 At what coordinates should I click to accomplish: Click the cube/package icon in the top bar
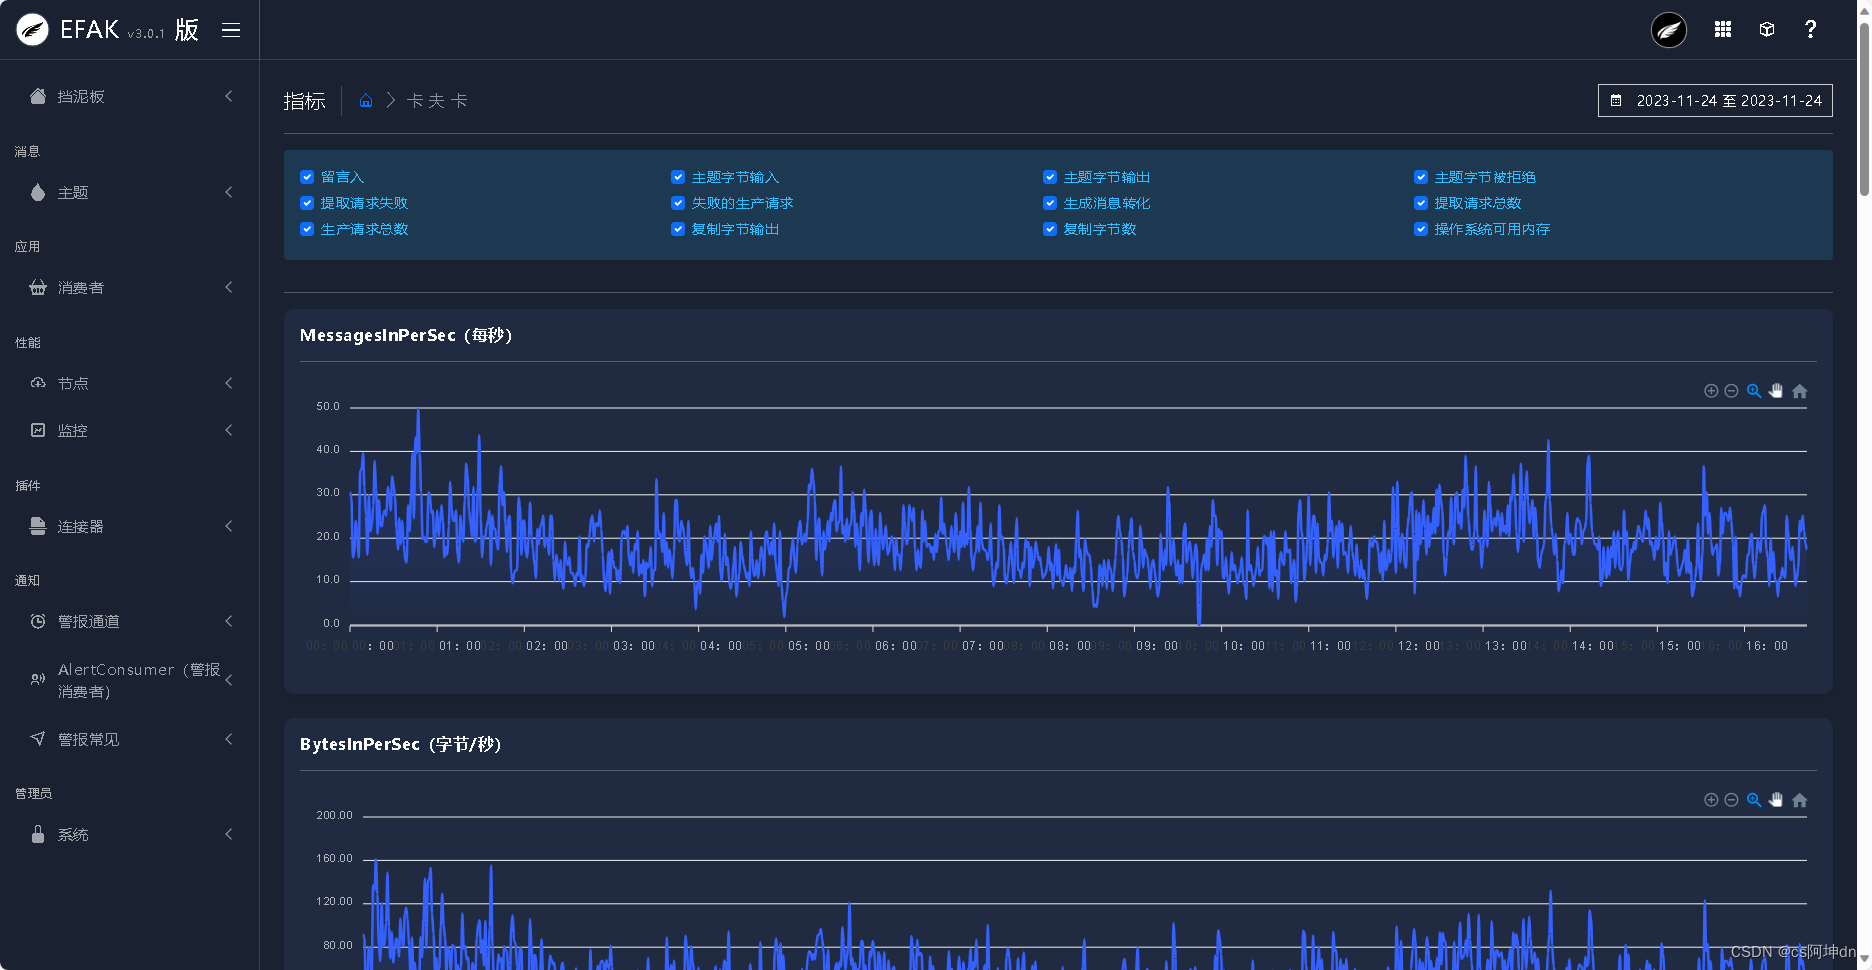[x=1766, y=29]
